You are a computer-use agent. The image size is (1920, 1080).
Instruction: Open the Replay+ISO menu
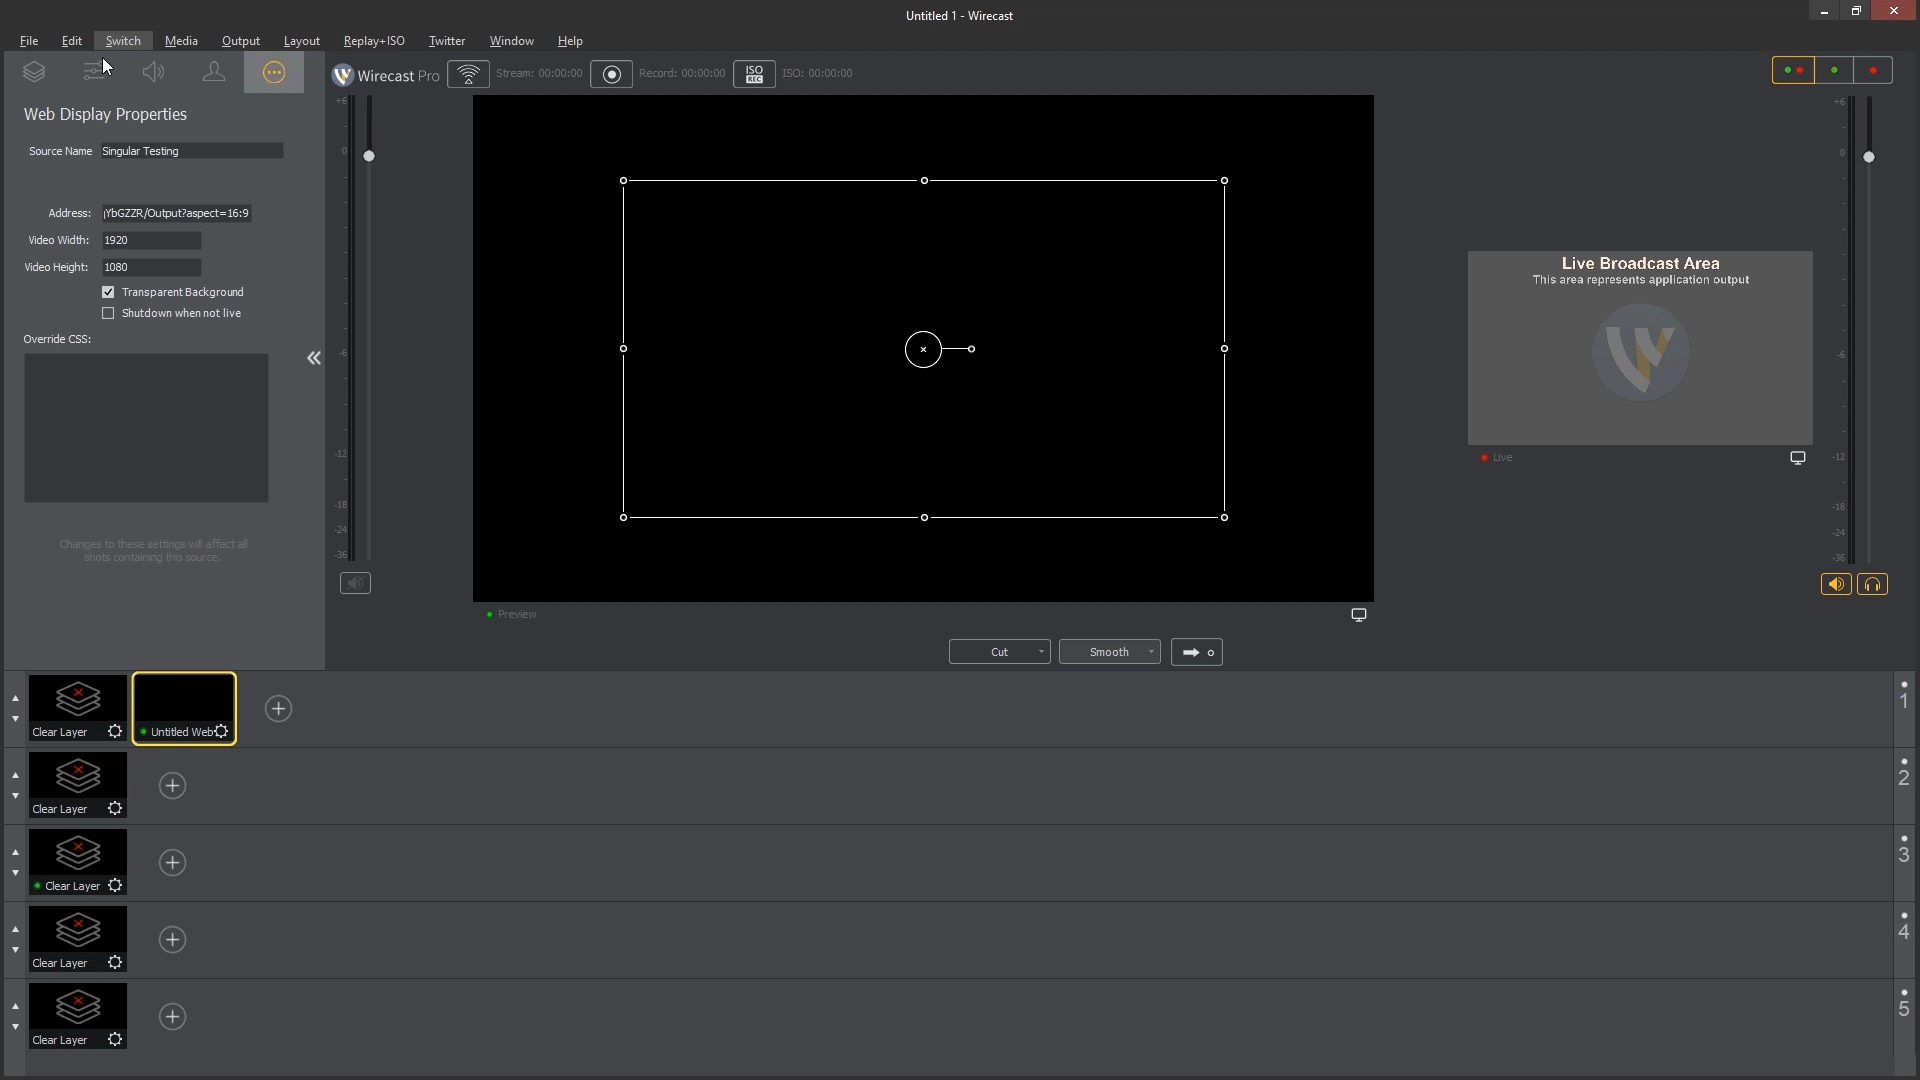(x=374, y=41)
